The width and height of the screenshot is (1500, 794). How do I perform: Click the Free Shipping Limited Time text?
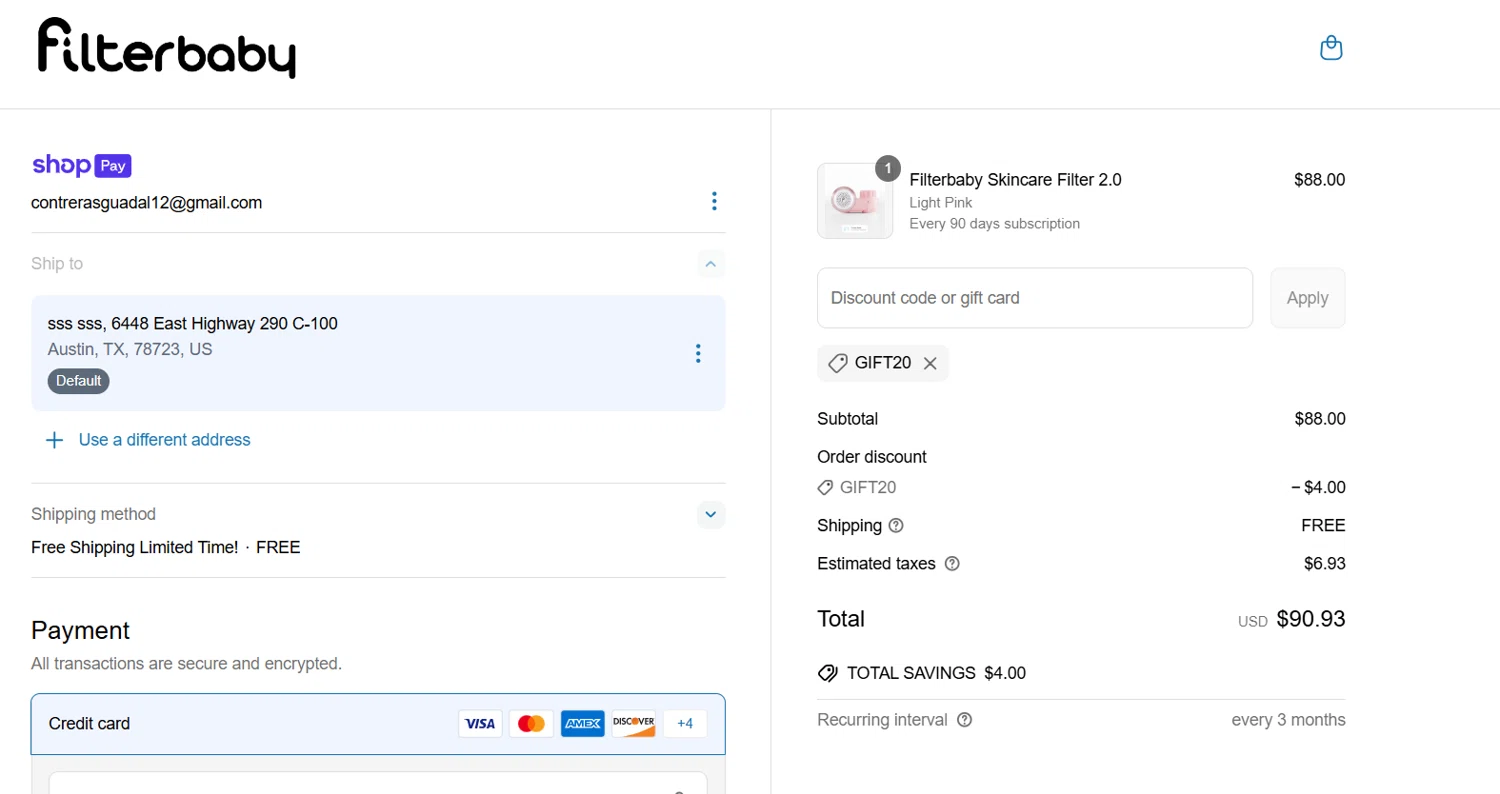click(135, 547)
